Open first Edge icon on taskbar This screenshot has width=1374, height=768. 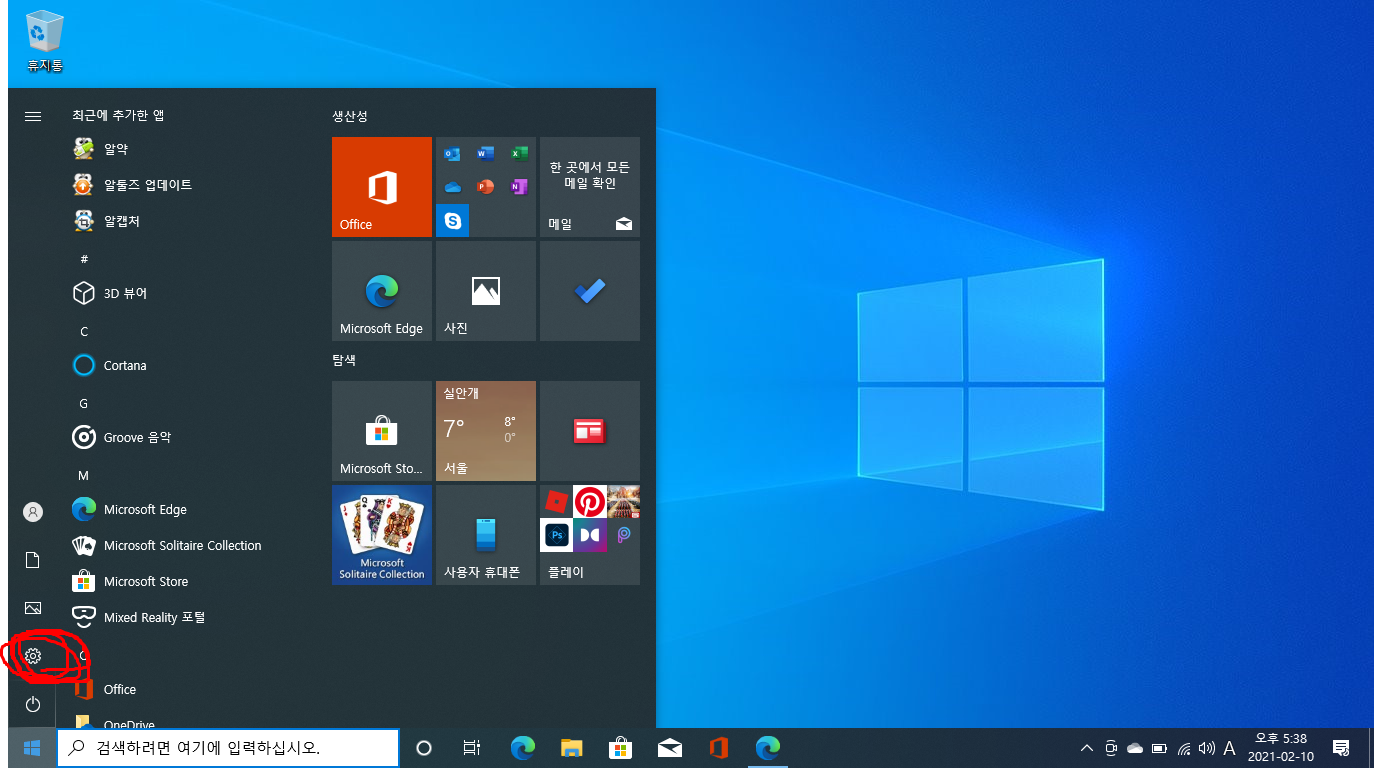coord(522,747)
